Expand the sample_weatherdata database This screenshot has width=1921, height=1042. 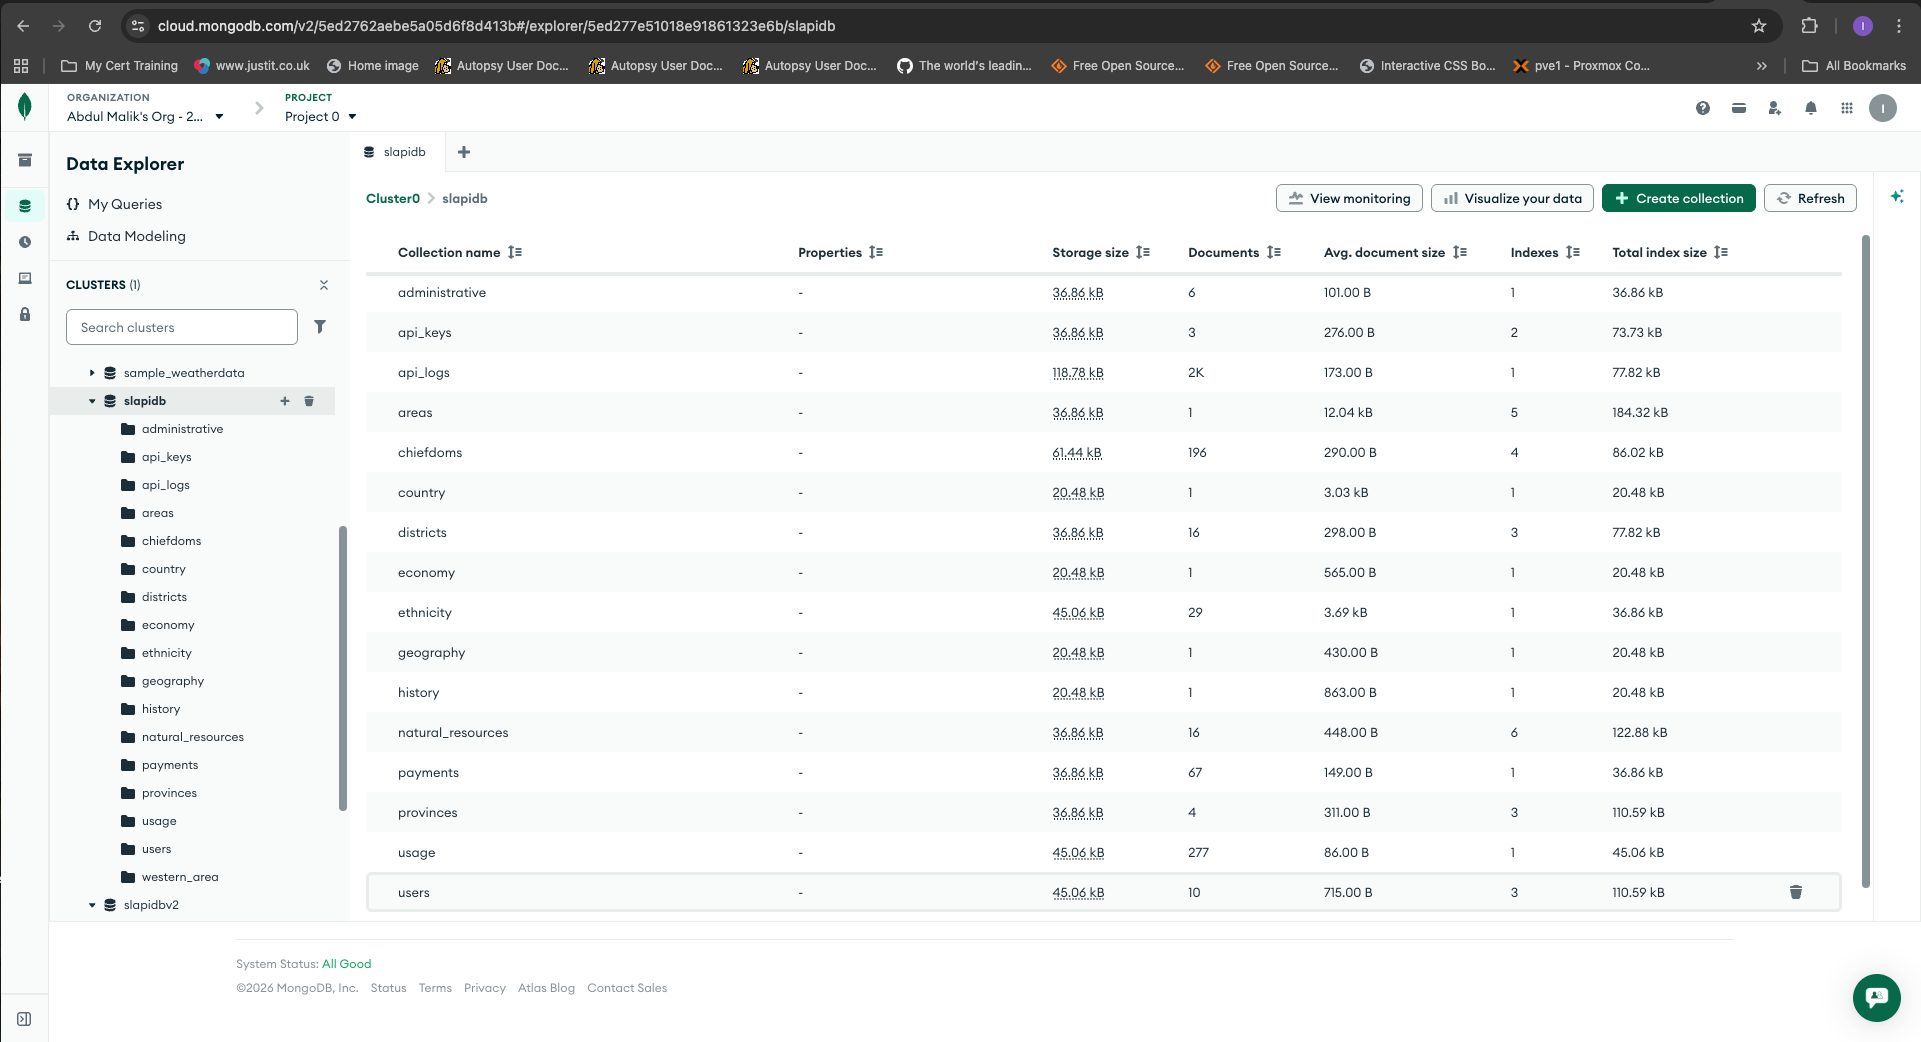pyautogui.click(x=92, y=373)
